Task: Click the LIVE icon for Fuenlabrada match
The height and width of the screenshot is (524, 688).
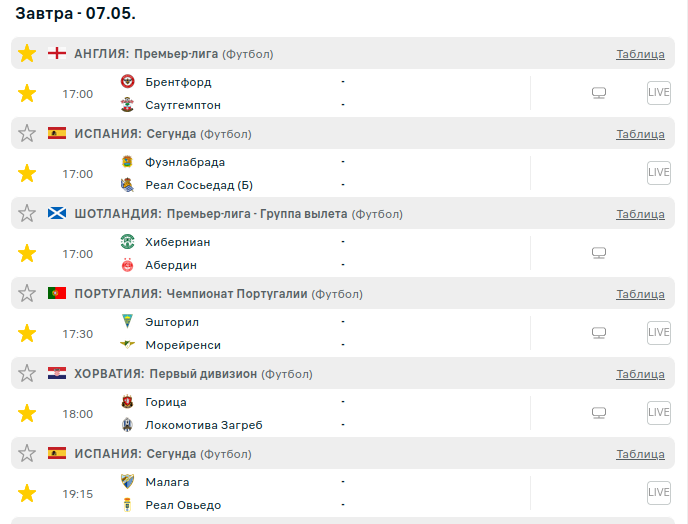Action: pos(658,173)
